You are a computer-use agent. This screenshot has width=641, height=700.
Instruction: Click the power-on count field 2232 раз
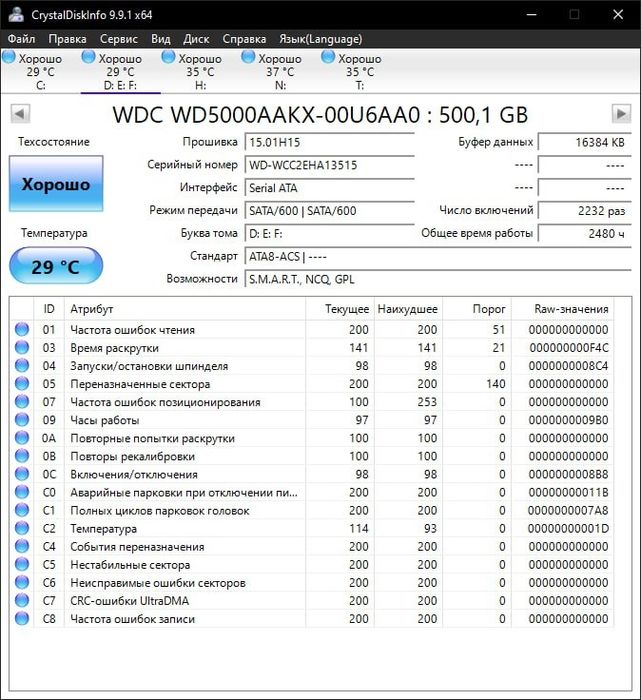585,211
